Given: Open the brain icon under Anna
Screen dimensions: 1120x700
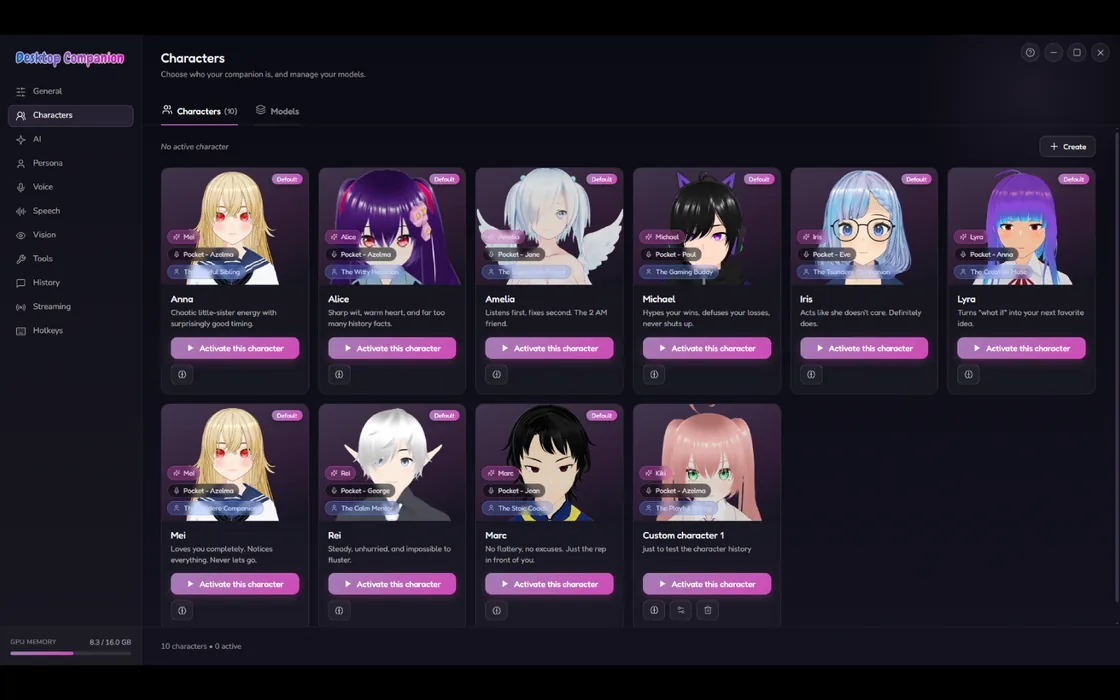Looking at the screenshot, I should point(181,374).
